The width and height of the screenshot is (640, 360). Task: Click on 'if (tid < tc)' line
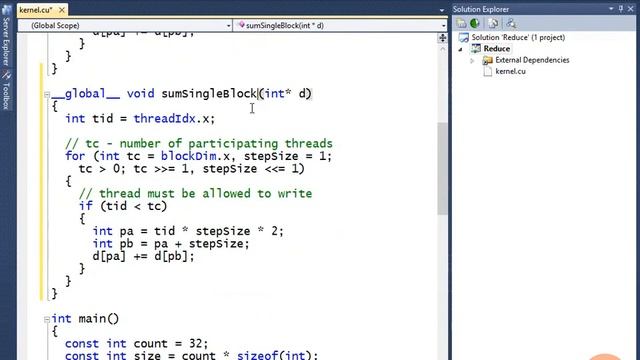[123, 206]
